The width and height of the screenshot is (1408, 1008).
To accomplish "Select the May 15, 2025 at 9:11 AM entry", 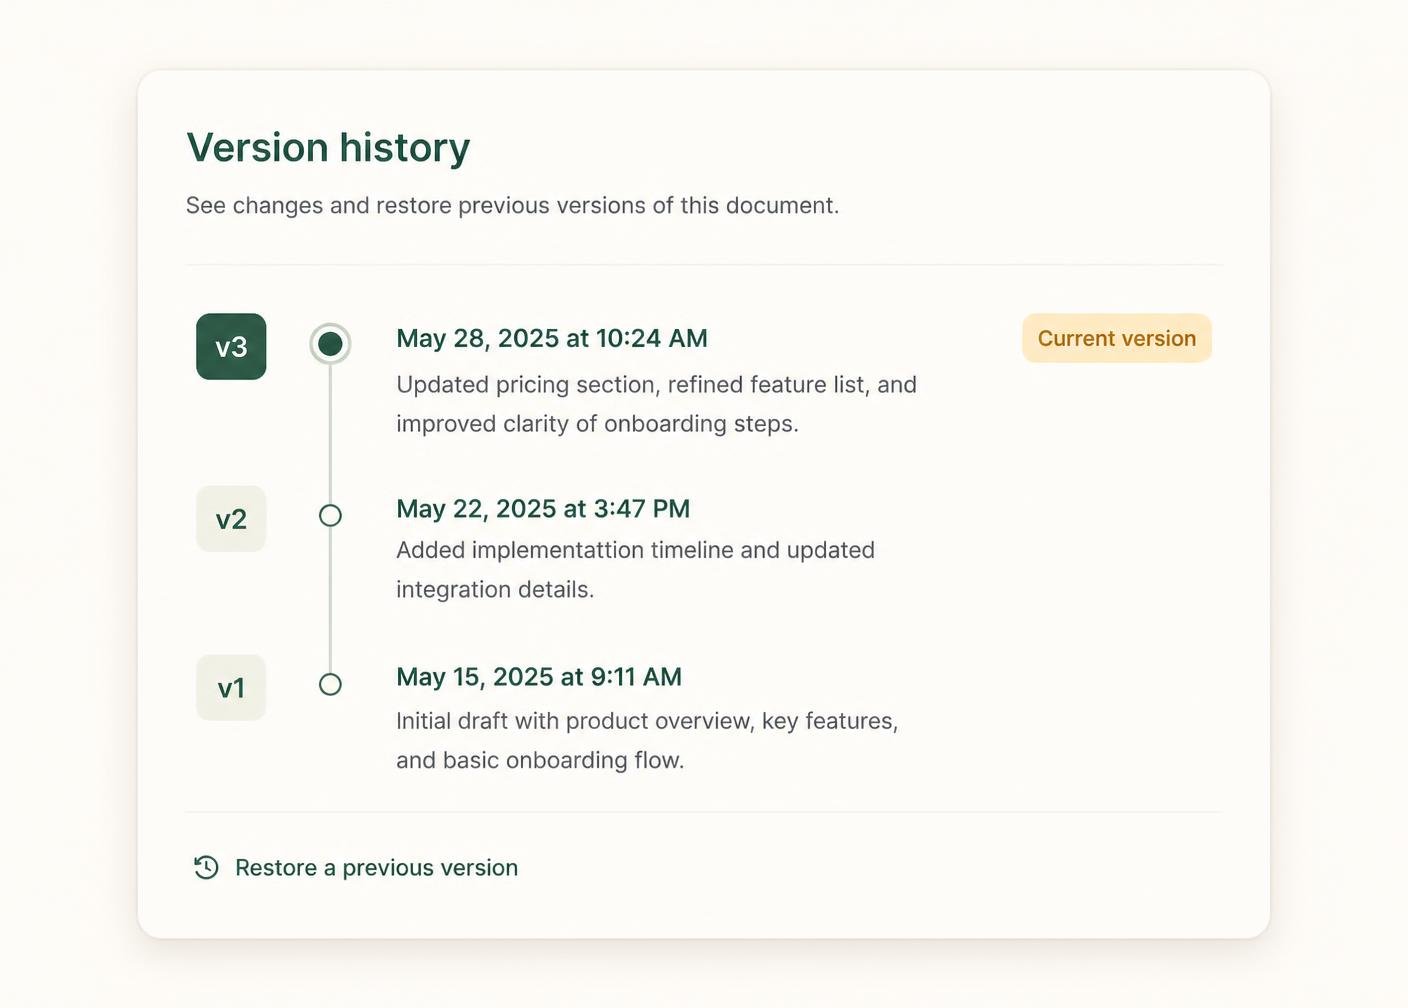I will [x=539, y=677].
